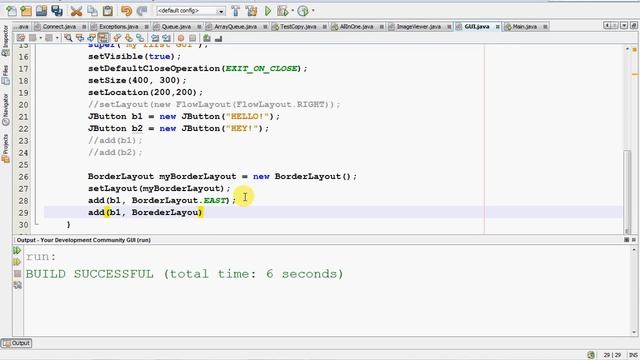Toggle Bookmark in editor toolbar

(x=140, y=38)
